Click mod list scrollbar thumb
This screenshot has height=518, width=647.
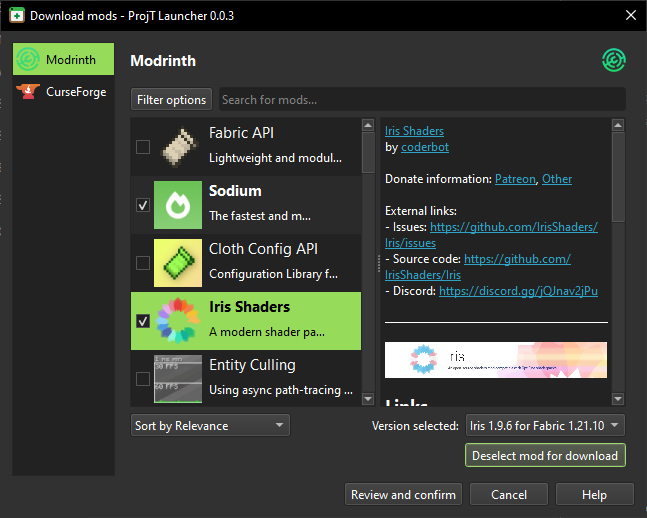tap(368, 152)
